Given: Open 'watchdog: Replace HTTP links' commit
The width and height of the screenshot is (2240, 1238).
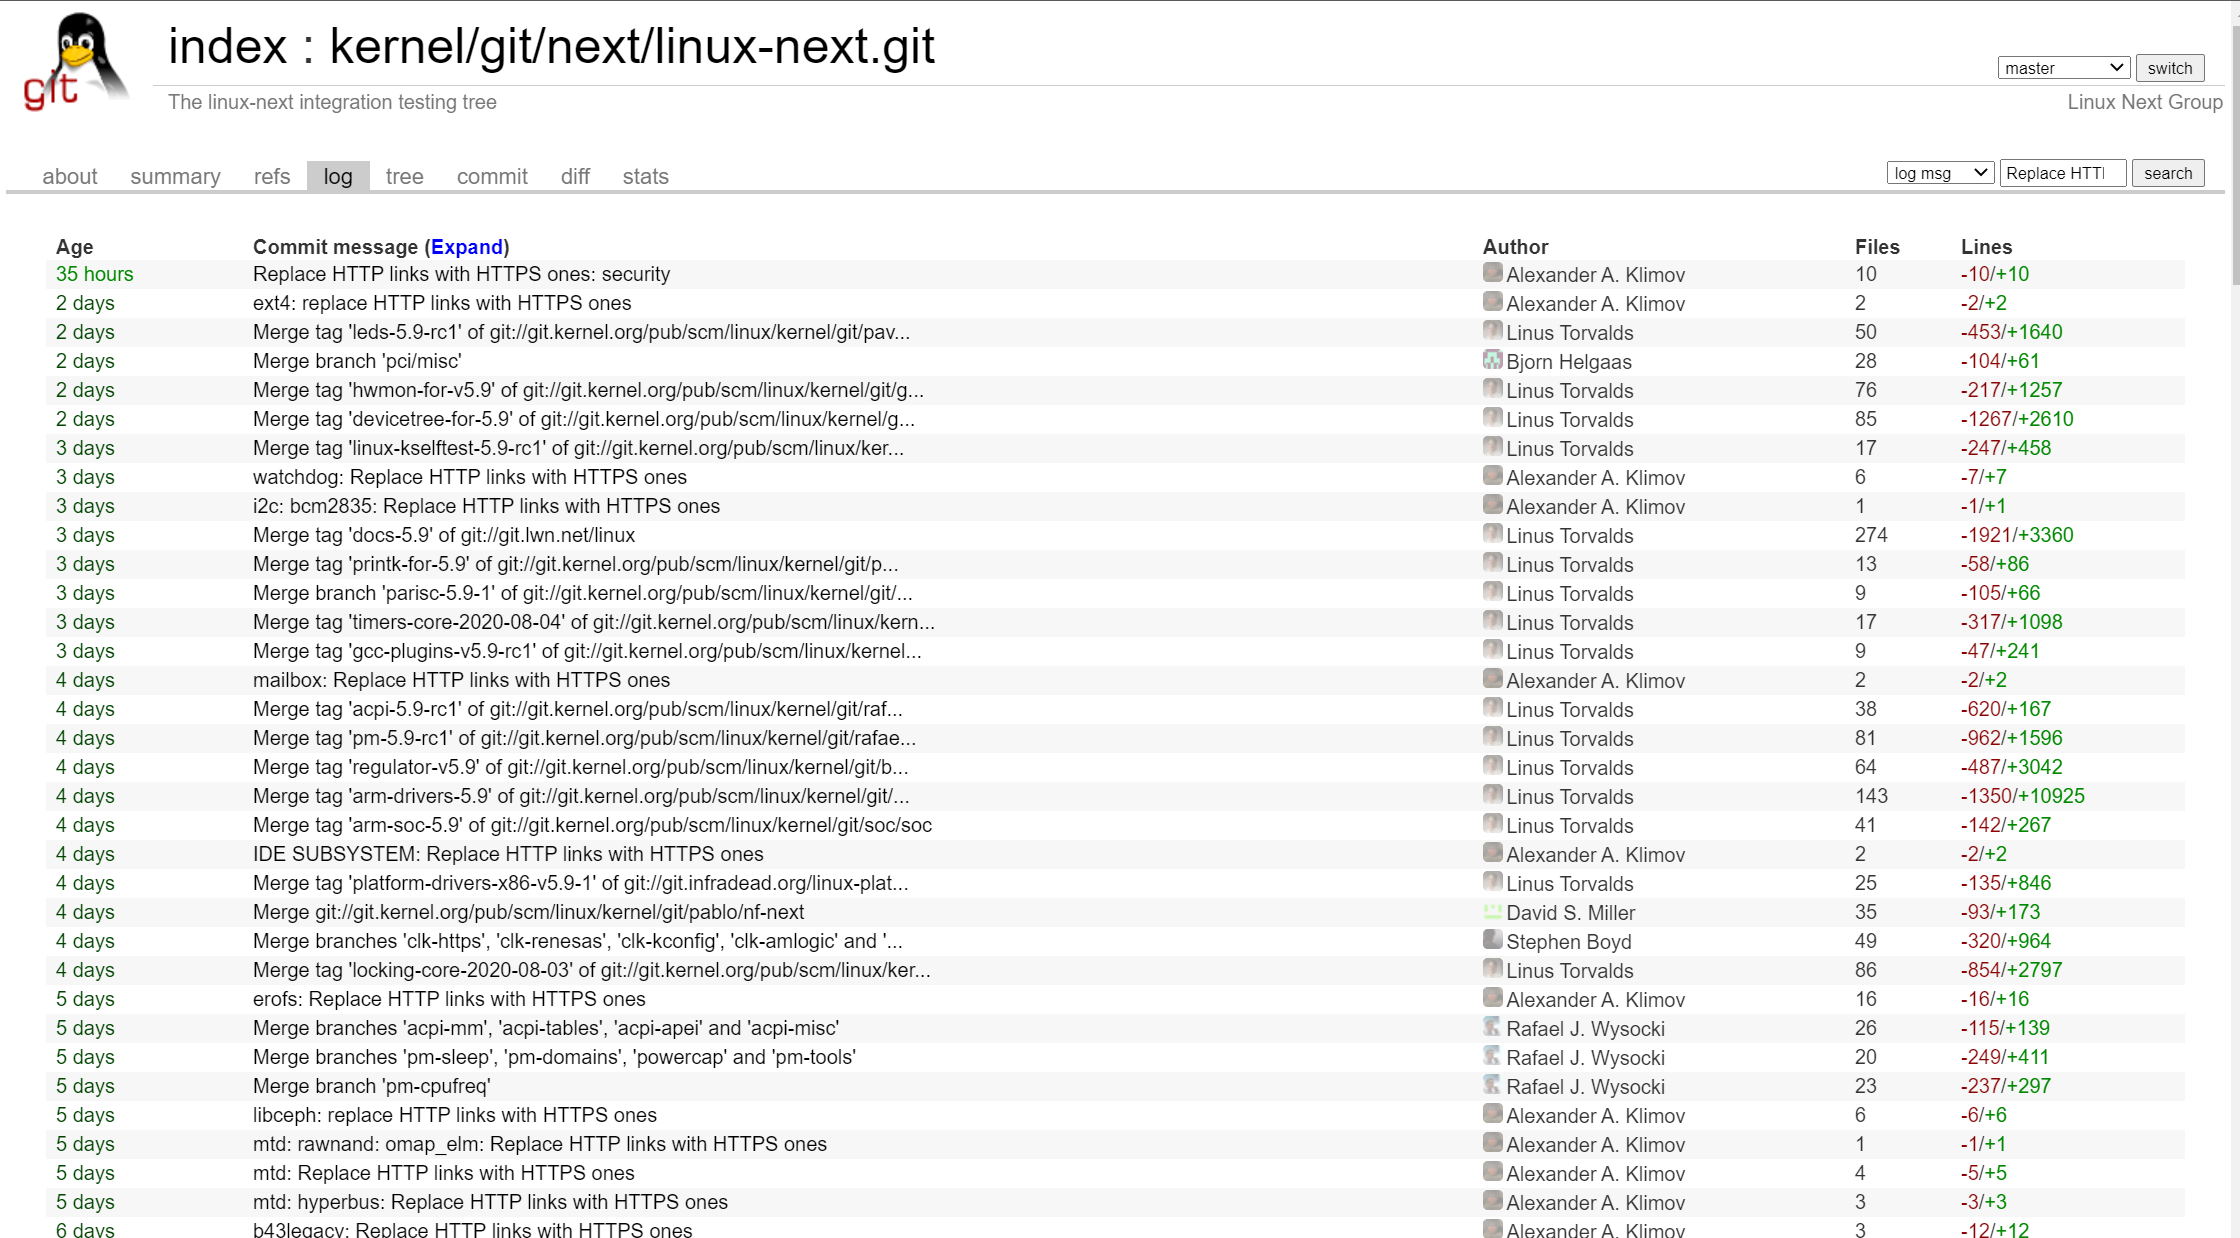Looking at the screenshot, I should [470, 477].
